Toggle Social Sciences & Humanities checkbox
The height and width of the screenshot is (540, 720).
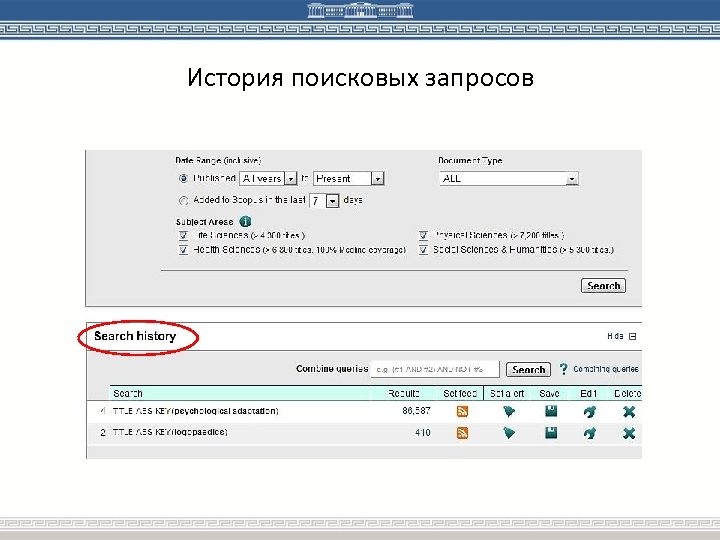(423, 250)
